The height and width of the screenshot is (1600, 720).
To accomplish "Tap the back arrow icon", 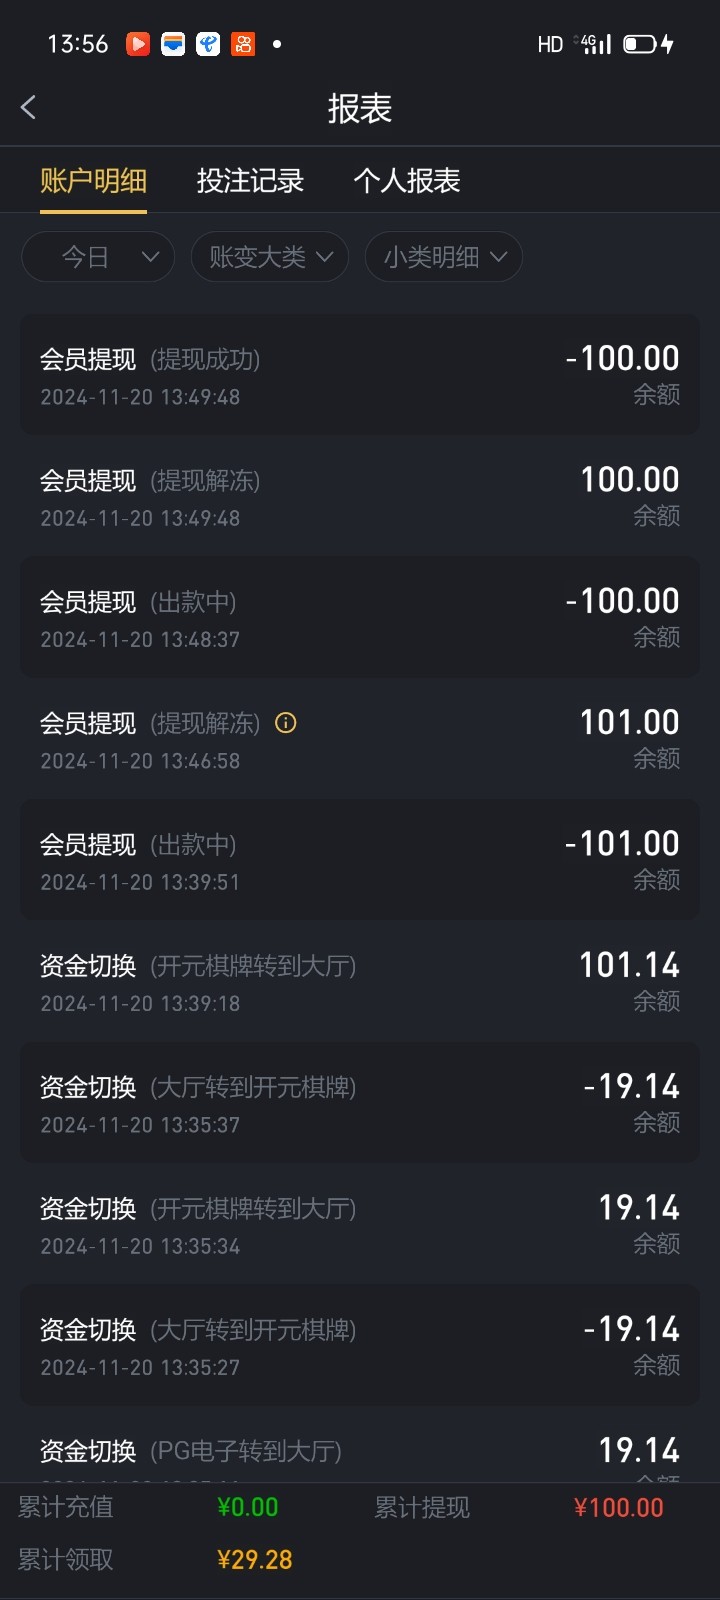I will click(29, 108).
